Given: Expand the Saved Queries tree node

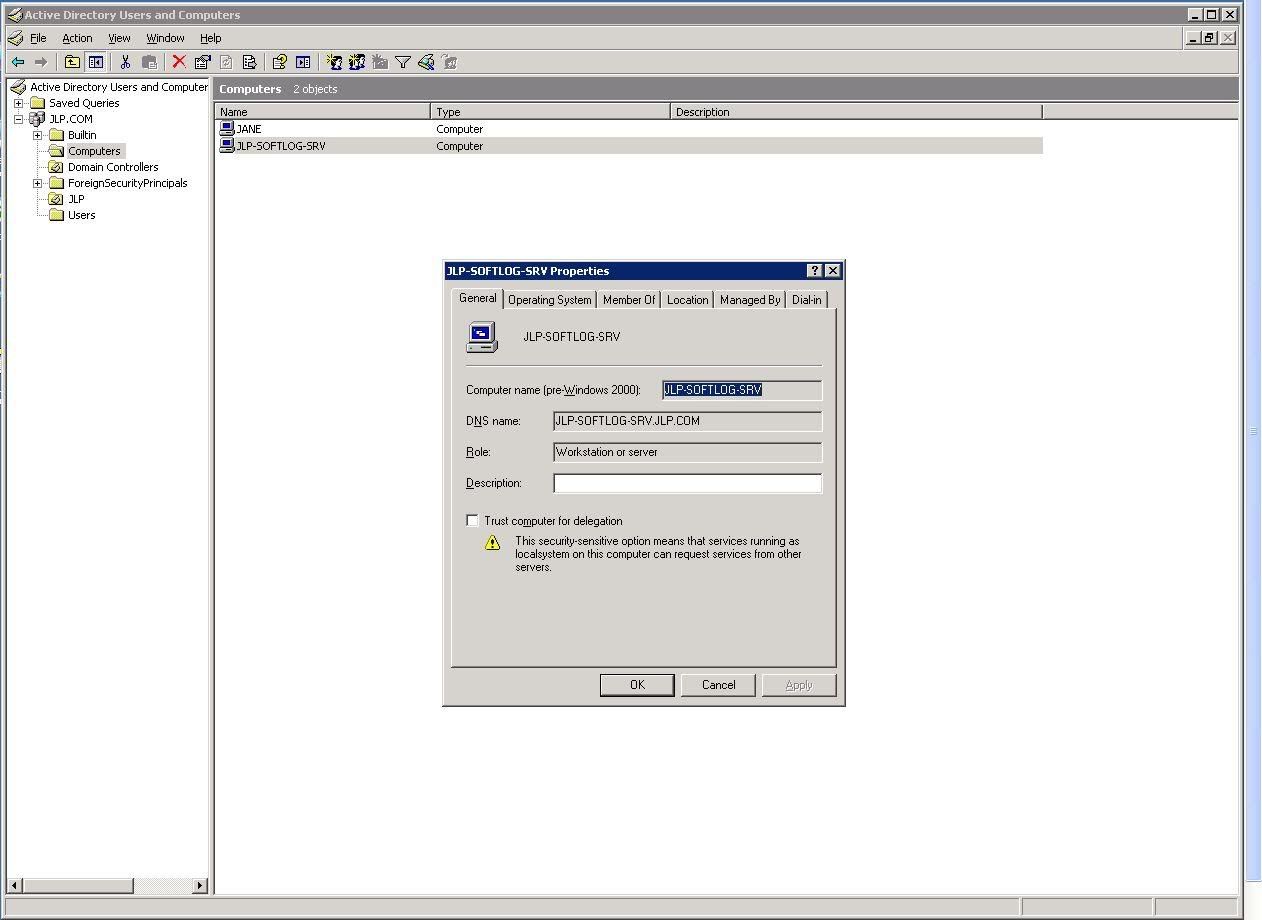Looking at the screenshot, I should coord(19,103).
